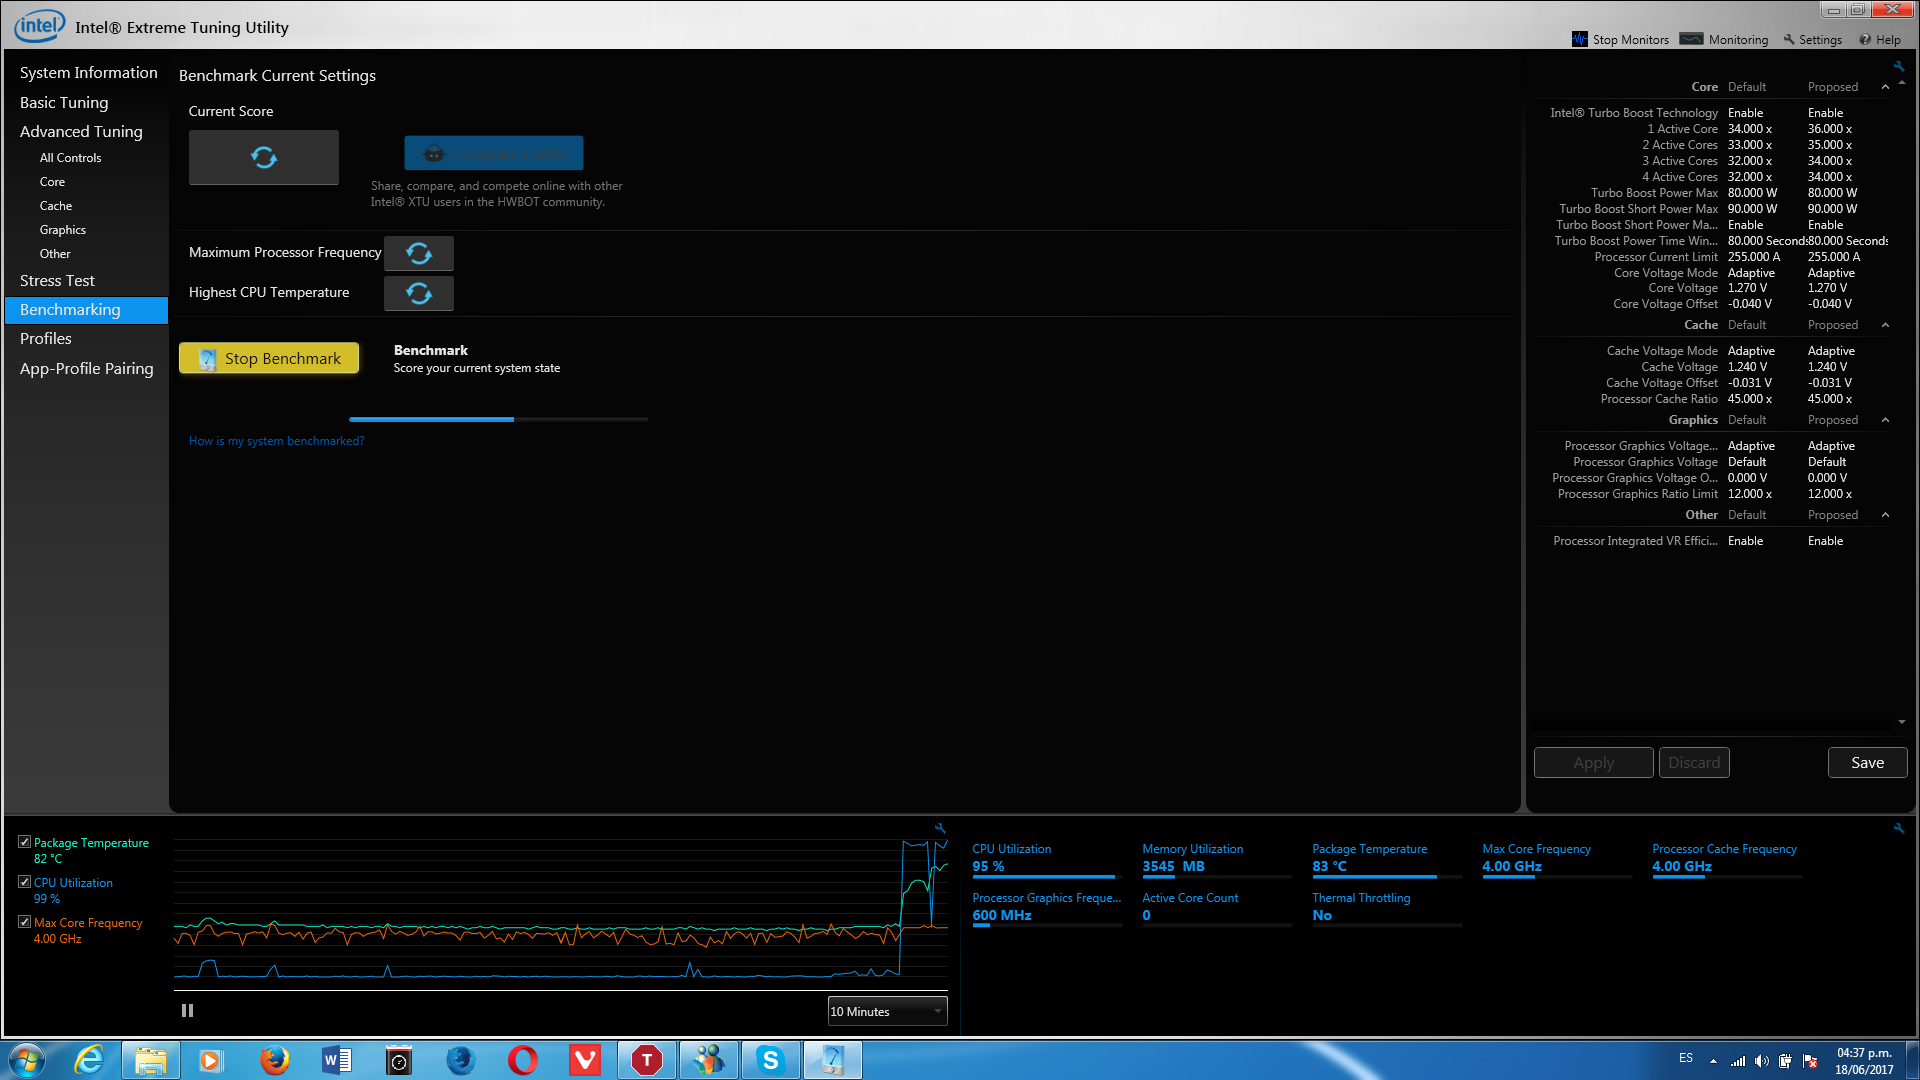1920x1080 pixels.
Task: Select Graphics under Advanced Tuning
Action: 63,230
